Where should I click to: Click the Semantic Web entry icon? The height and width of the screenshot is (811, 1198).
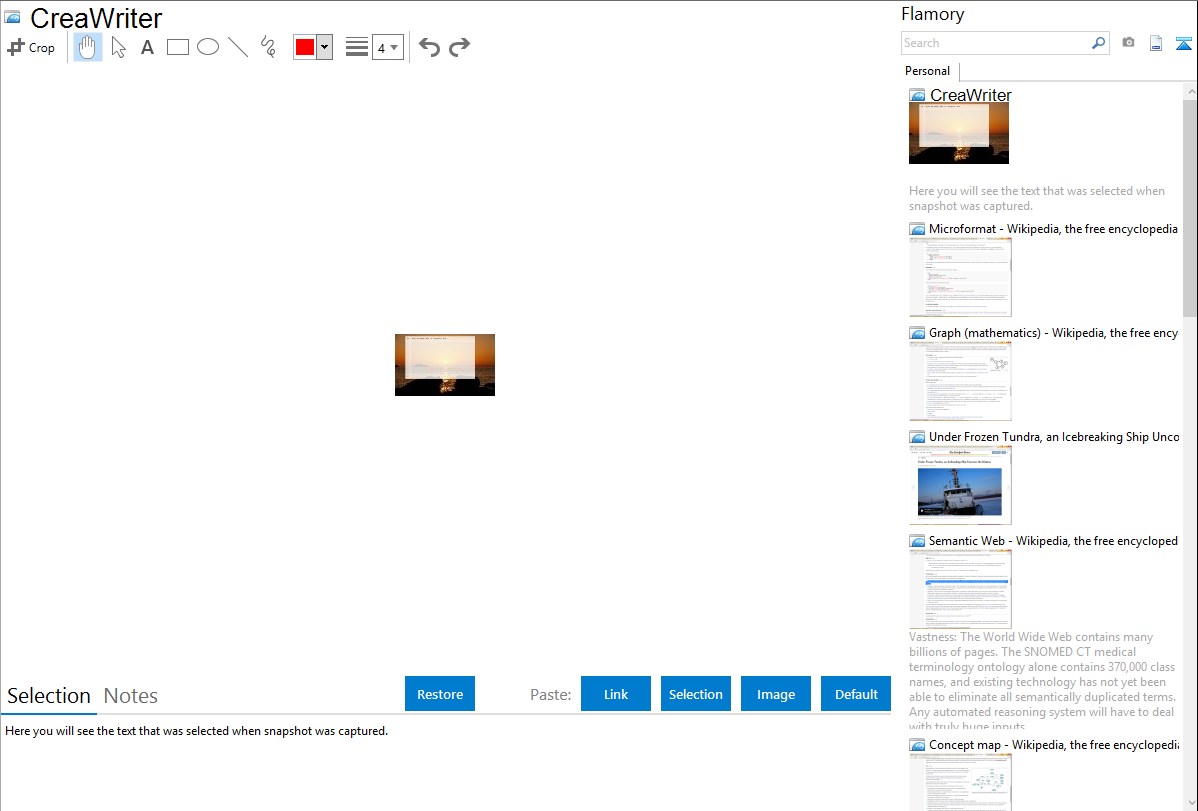click(917, 541)
